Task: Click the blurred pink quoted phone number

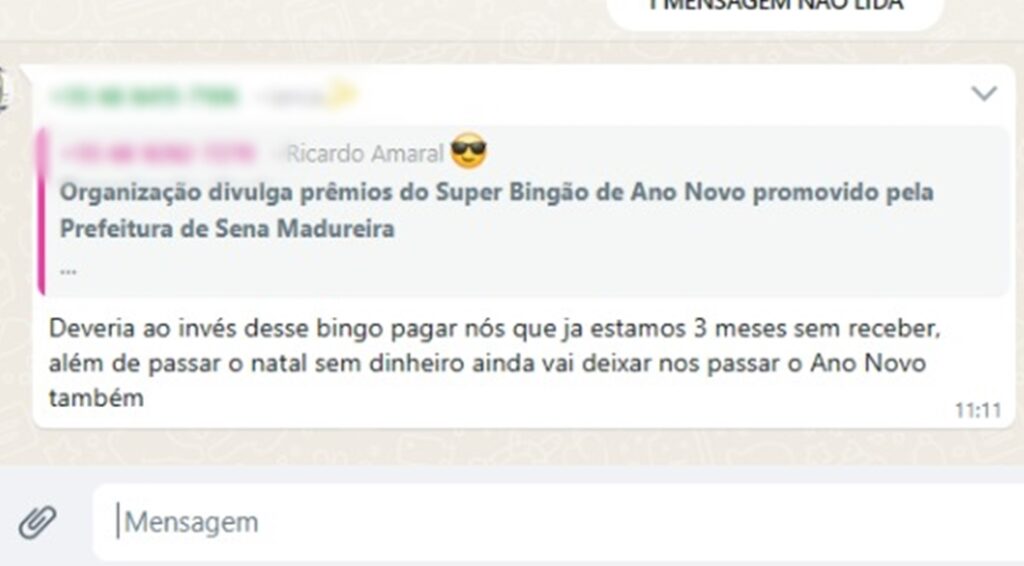Action: tap(158, 154)
